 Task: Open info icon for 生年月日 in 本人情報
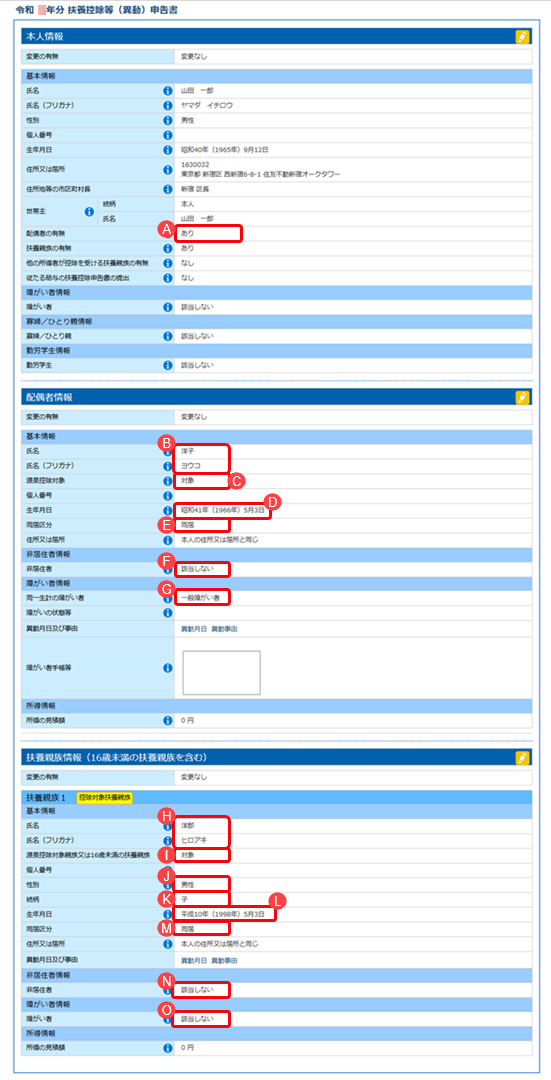point(167,149)
